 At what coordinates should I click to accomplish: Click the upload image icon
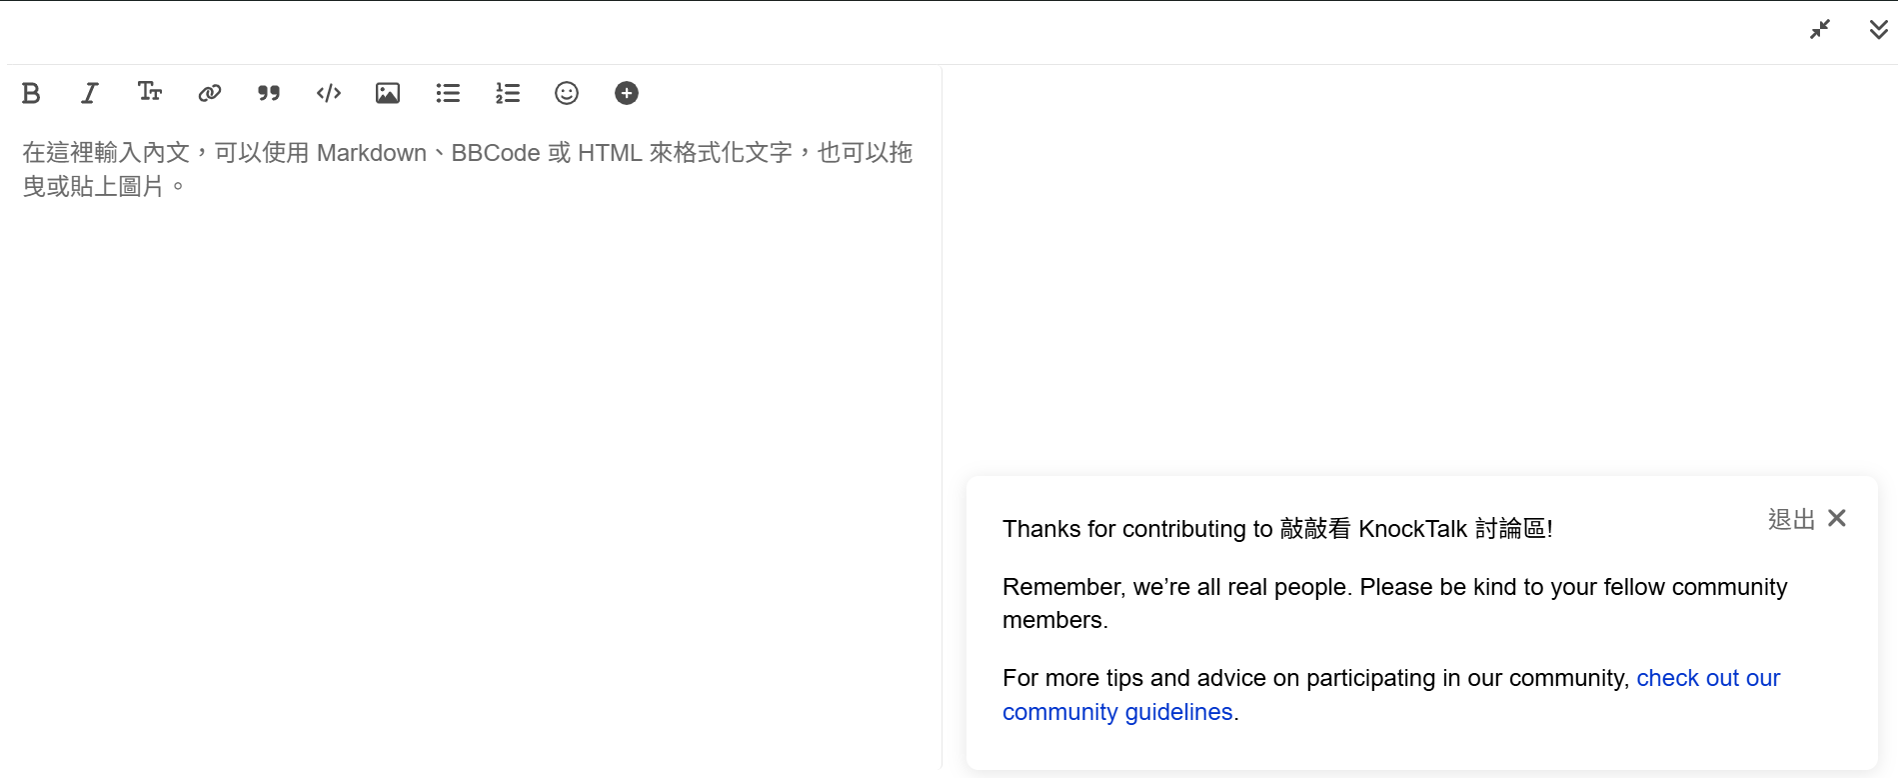(388, 93)
